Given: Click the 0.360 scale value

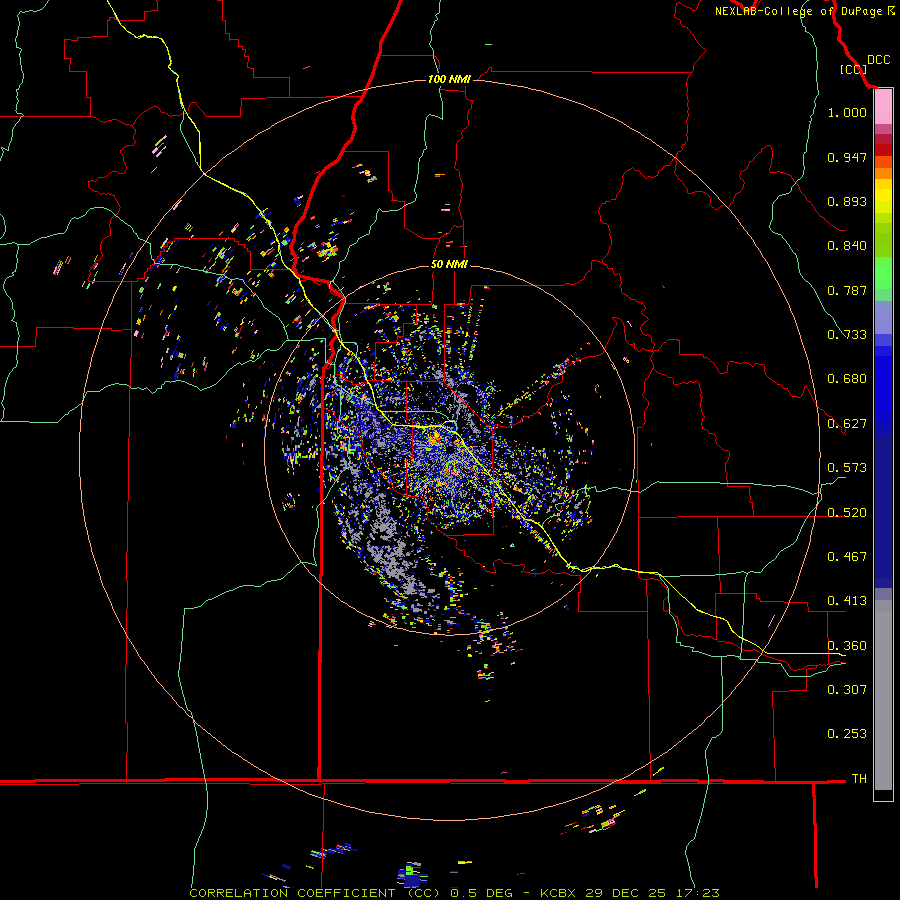Looking at the screenshot, I should click(847, 646).
